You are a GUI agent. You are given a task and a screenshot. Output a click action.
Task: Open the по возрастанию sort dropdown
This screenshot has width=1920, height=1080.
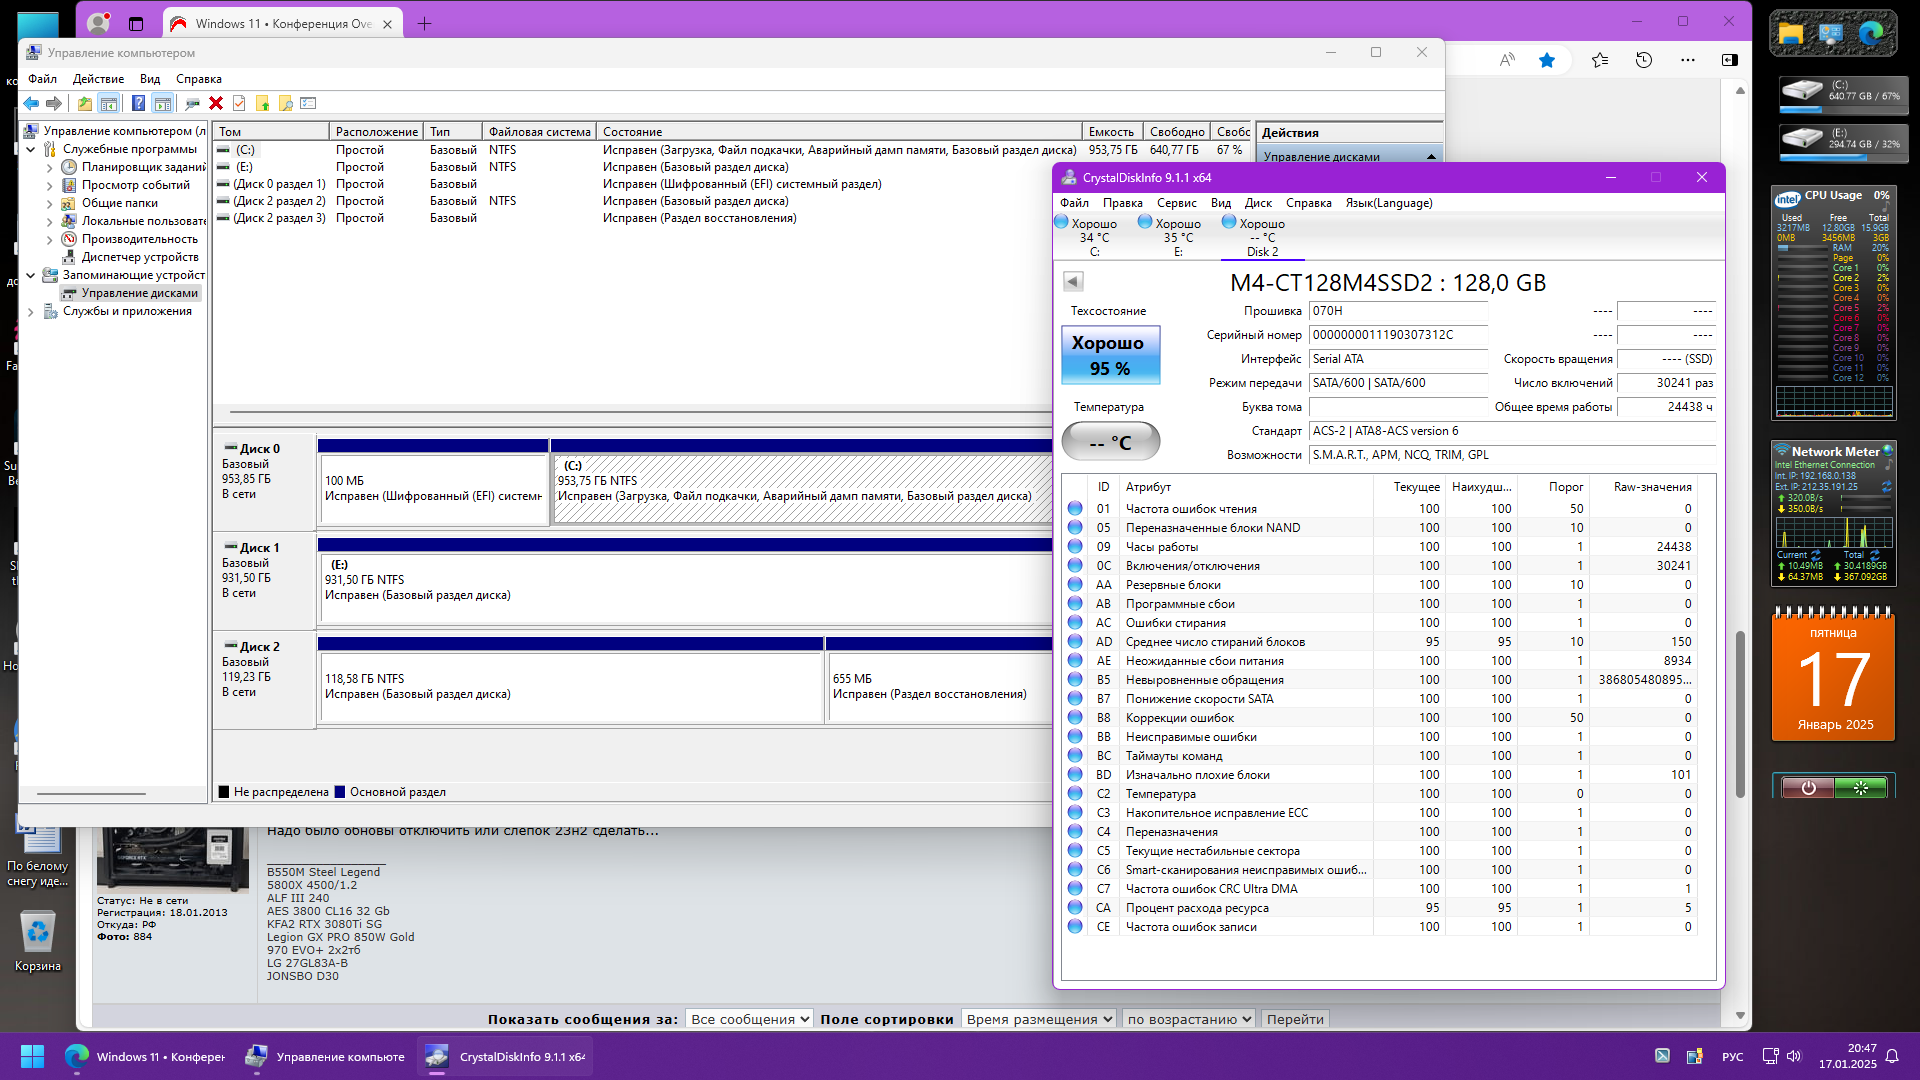1189,1019
